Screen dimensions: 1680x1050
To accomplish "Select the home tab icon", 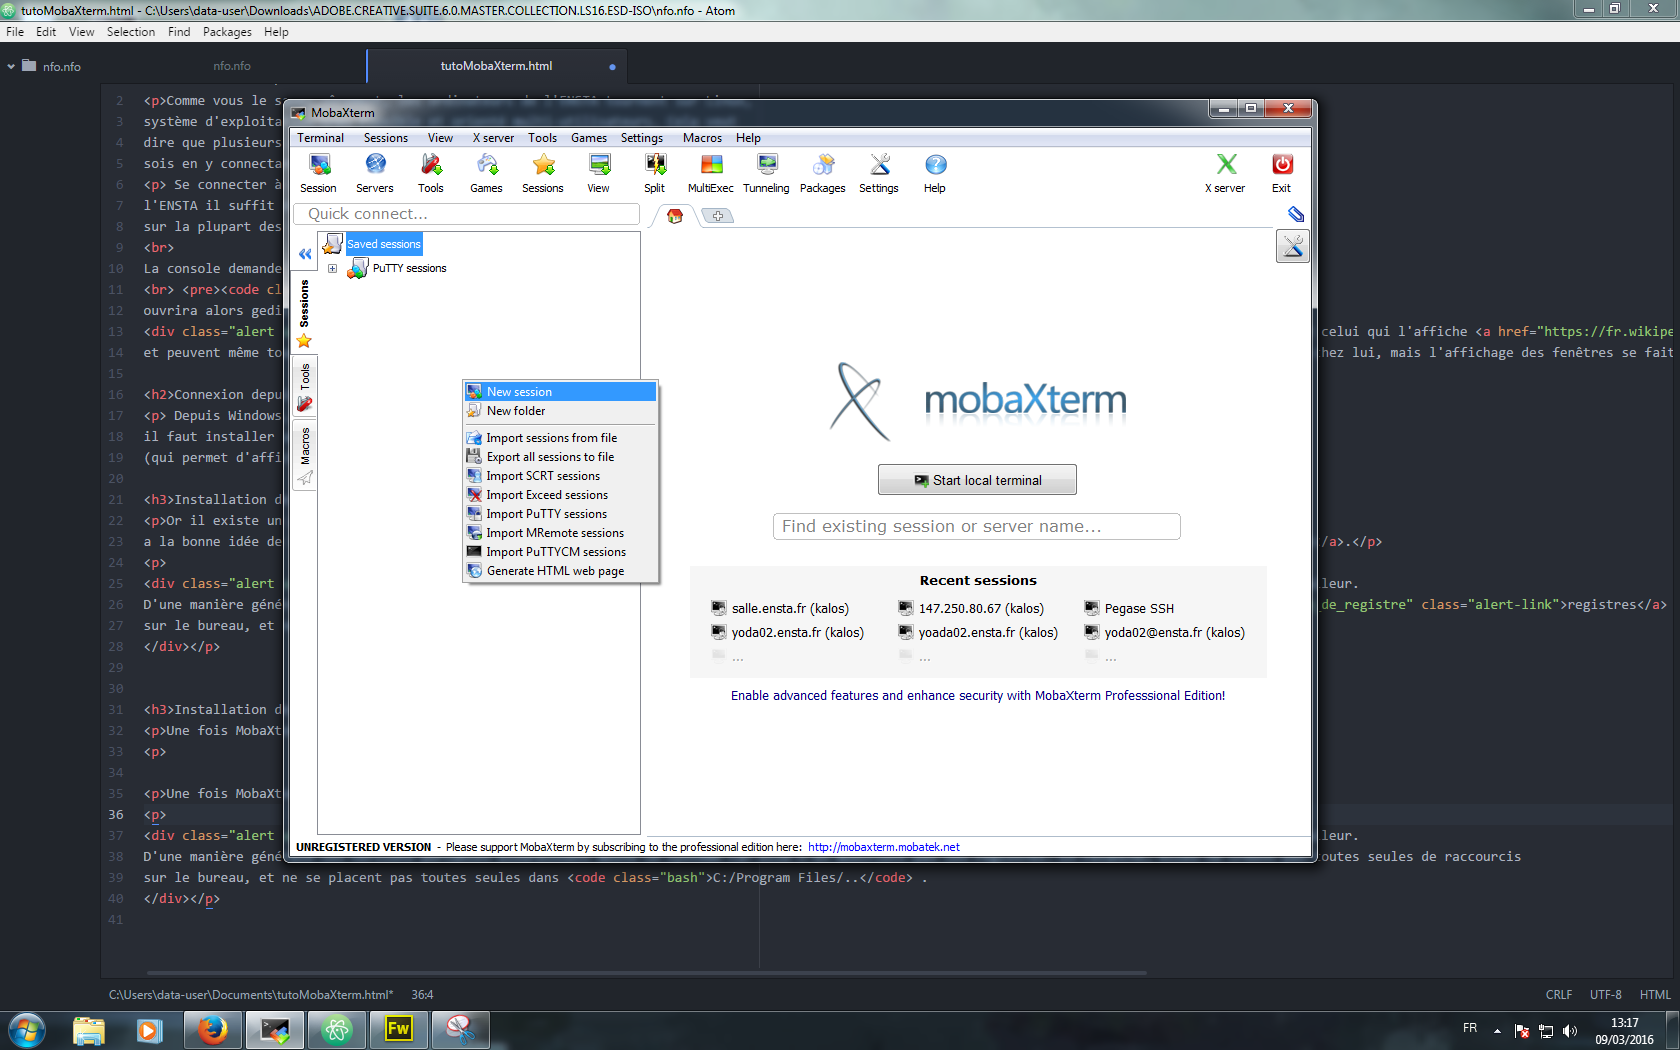I will pos(675,216).
